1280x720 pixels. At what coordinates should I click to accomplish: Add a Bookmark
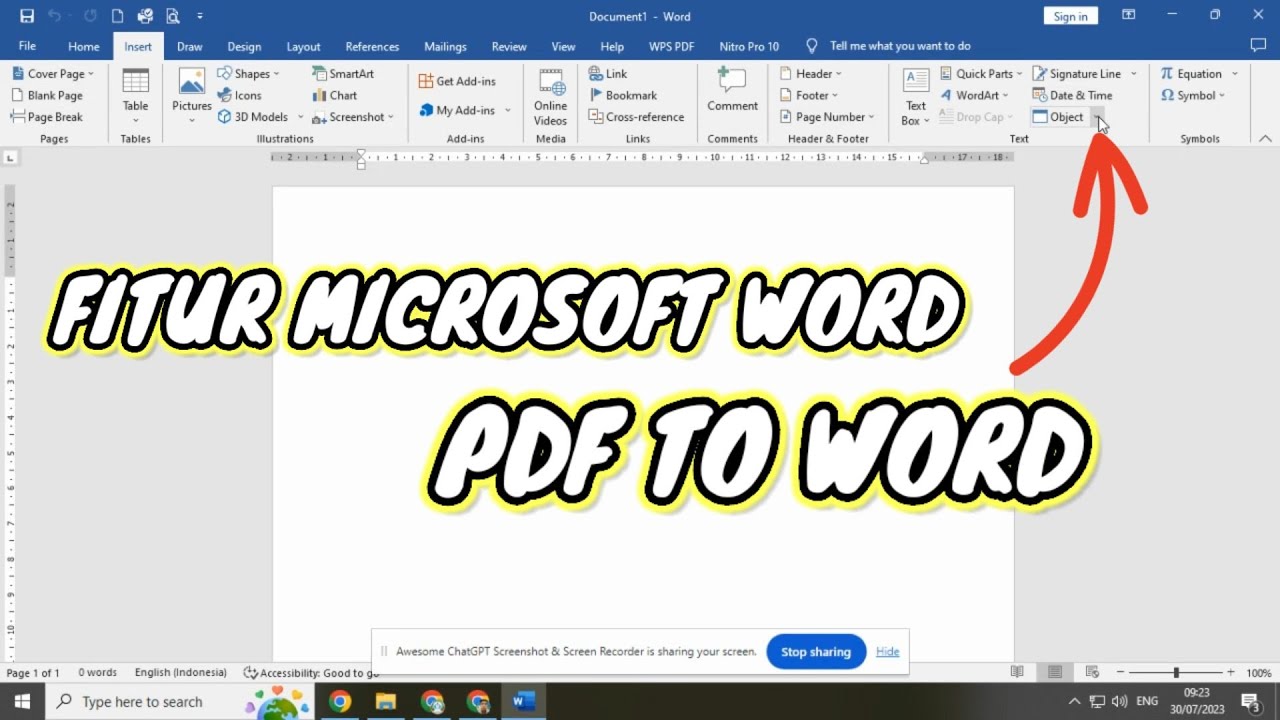pos(622,95)
